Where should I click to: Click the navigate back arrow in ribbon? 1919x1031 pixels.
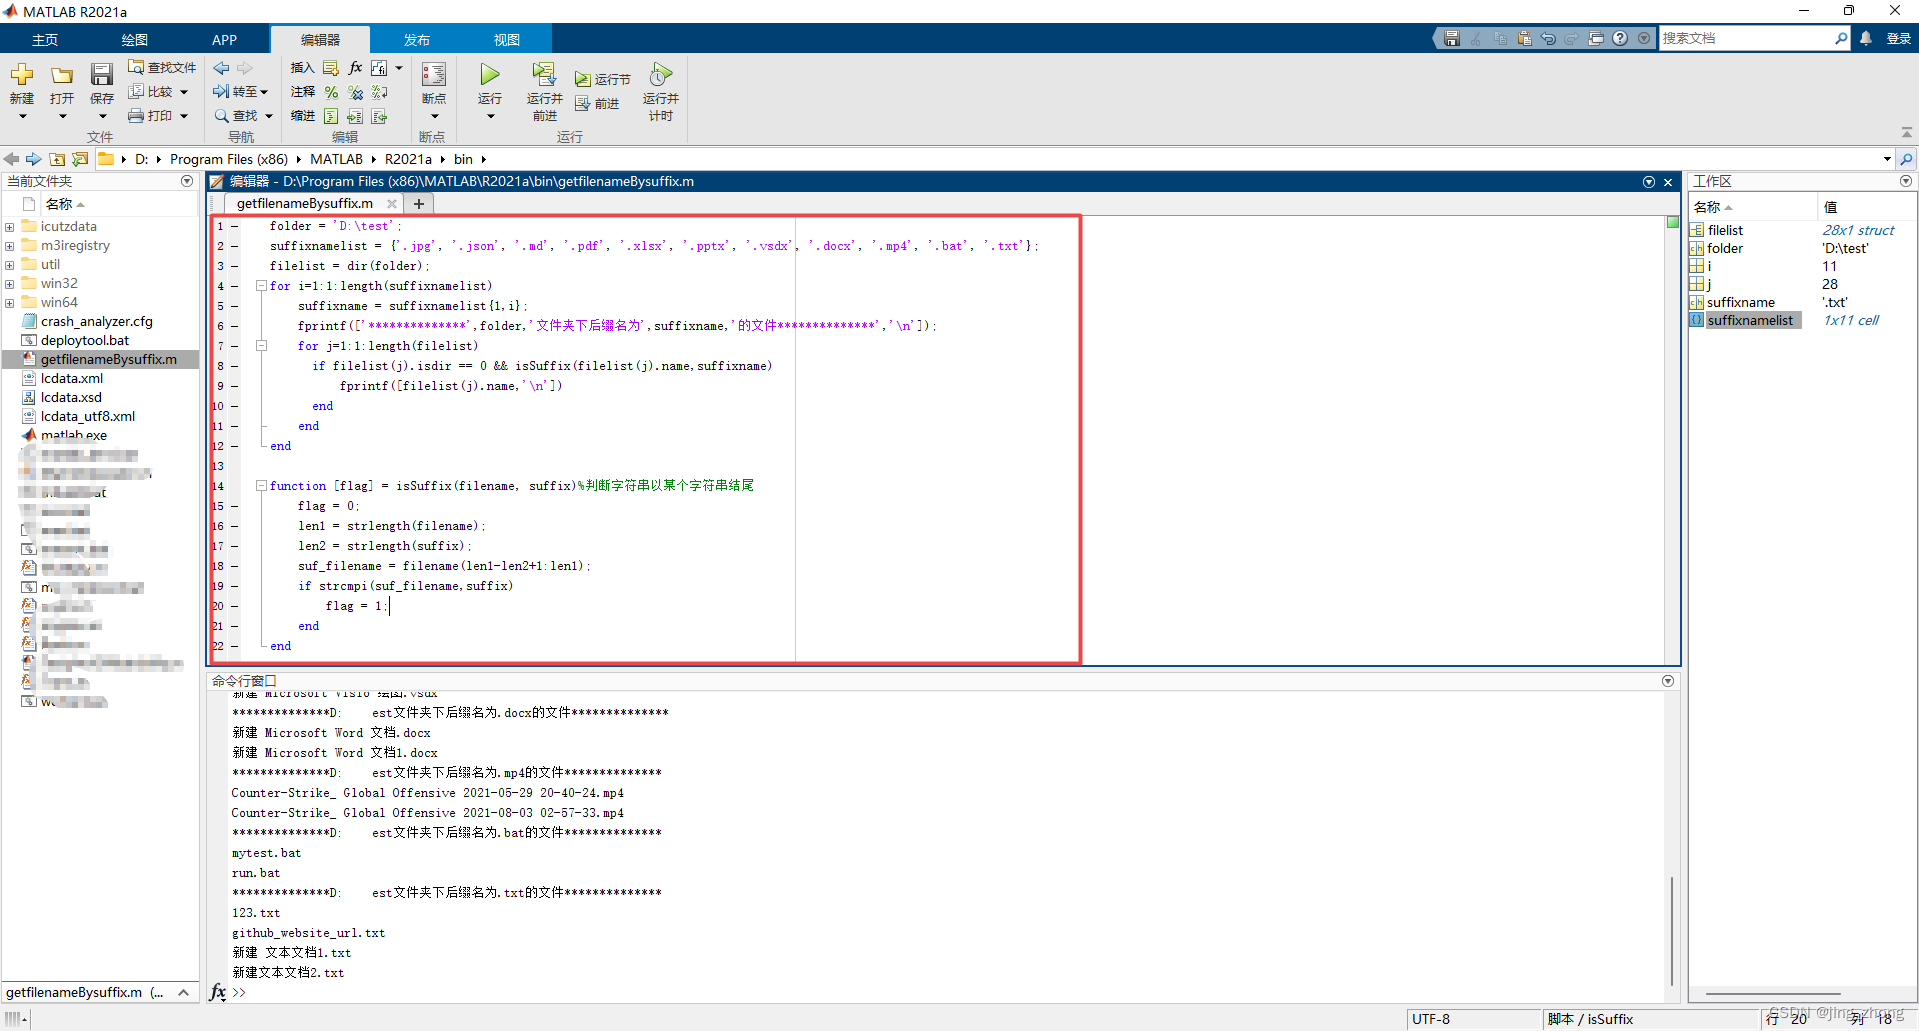(x=221, y=68)
